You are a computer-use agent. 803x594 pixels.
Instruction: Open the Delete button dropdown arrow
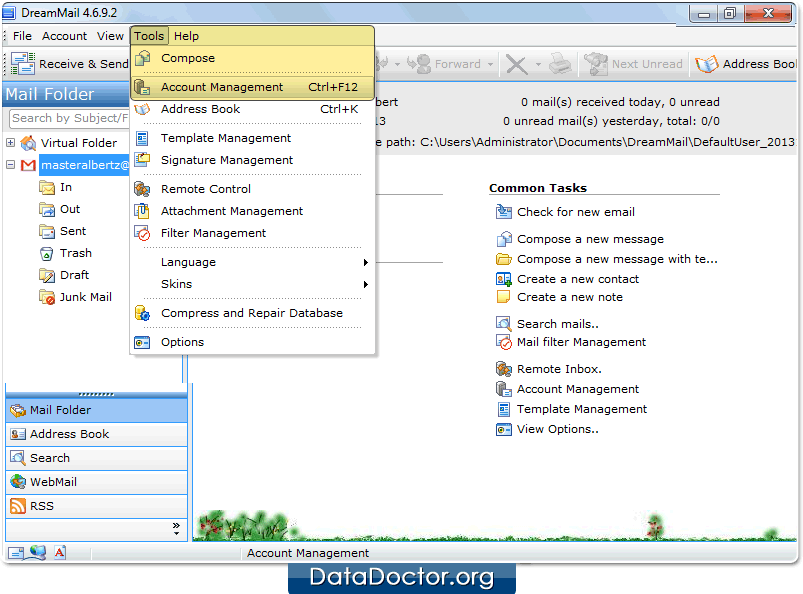coord(538,65)
